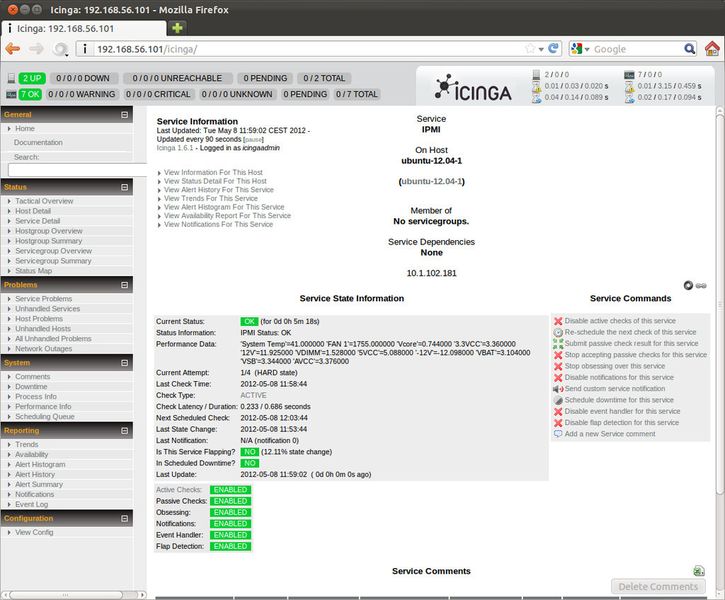725x600 pixels.
Task: Click the Send custom notification megaphone icon
Action: 558,389
